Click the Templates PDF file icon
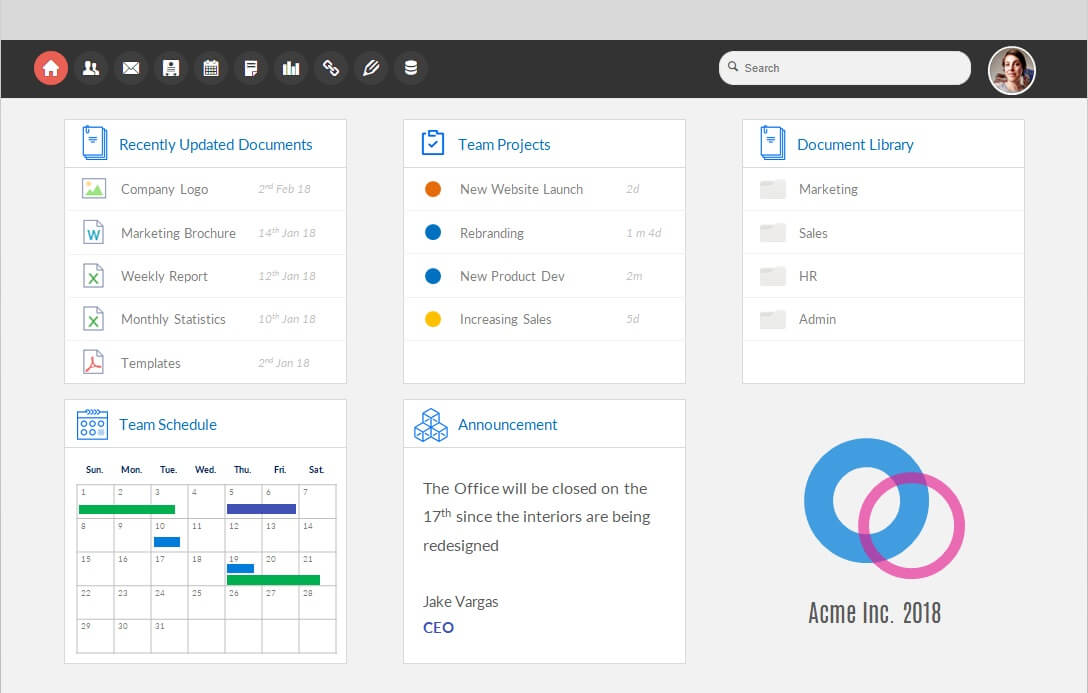This screenshot has height=693, width=1088. 94,362
